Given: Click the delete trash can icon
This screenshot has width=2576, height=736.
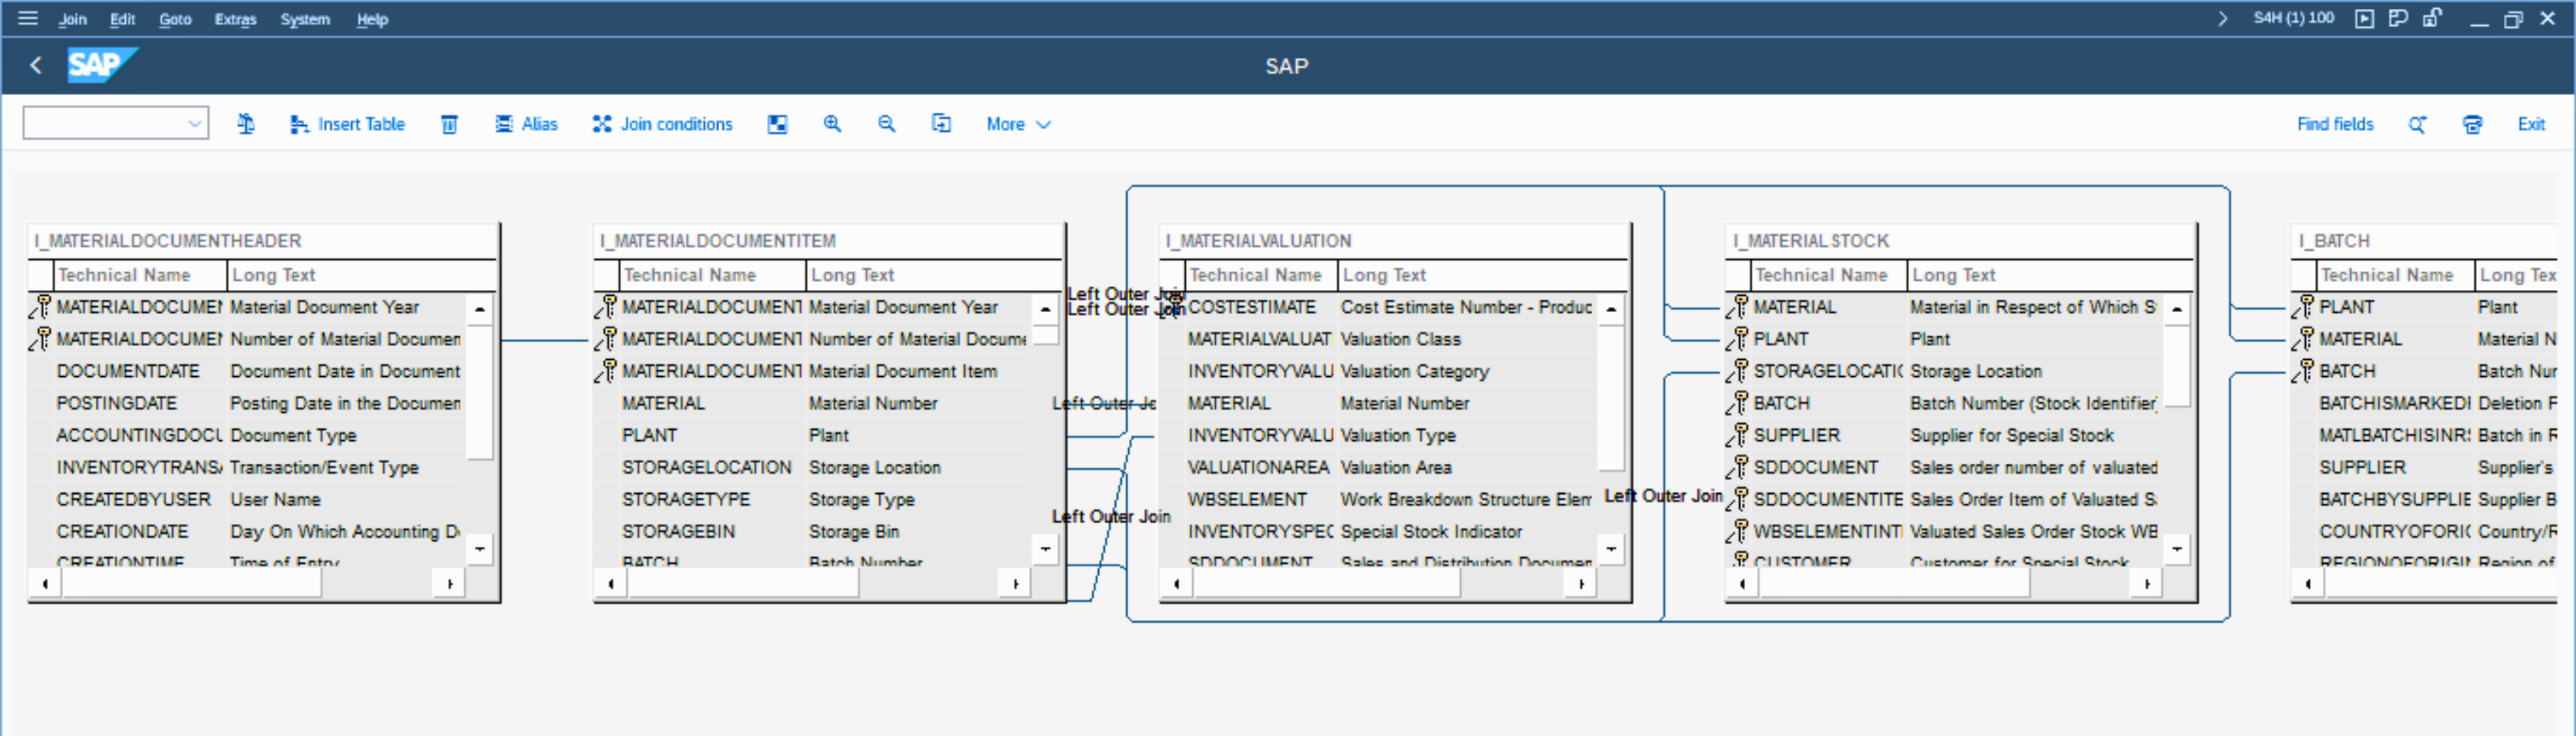Looking at the screenshot, I should coord(449,124).
